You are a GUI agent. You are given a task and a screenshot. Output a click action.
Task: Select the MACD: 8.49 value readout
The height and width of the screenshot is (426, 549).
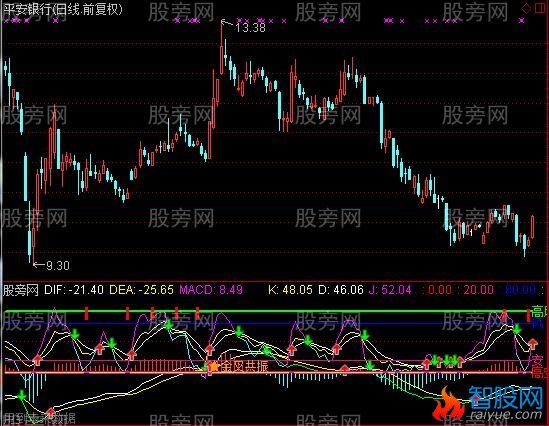[x=211, y=290]
